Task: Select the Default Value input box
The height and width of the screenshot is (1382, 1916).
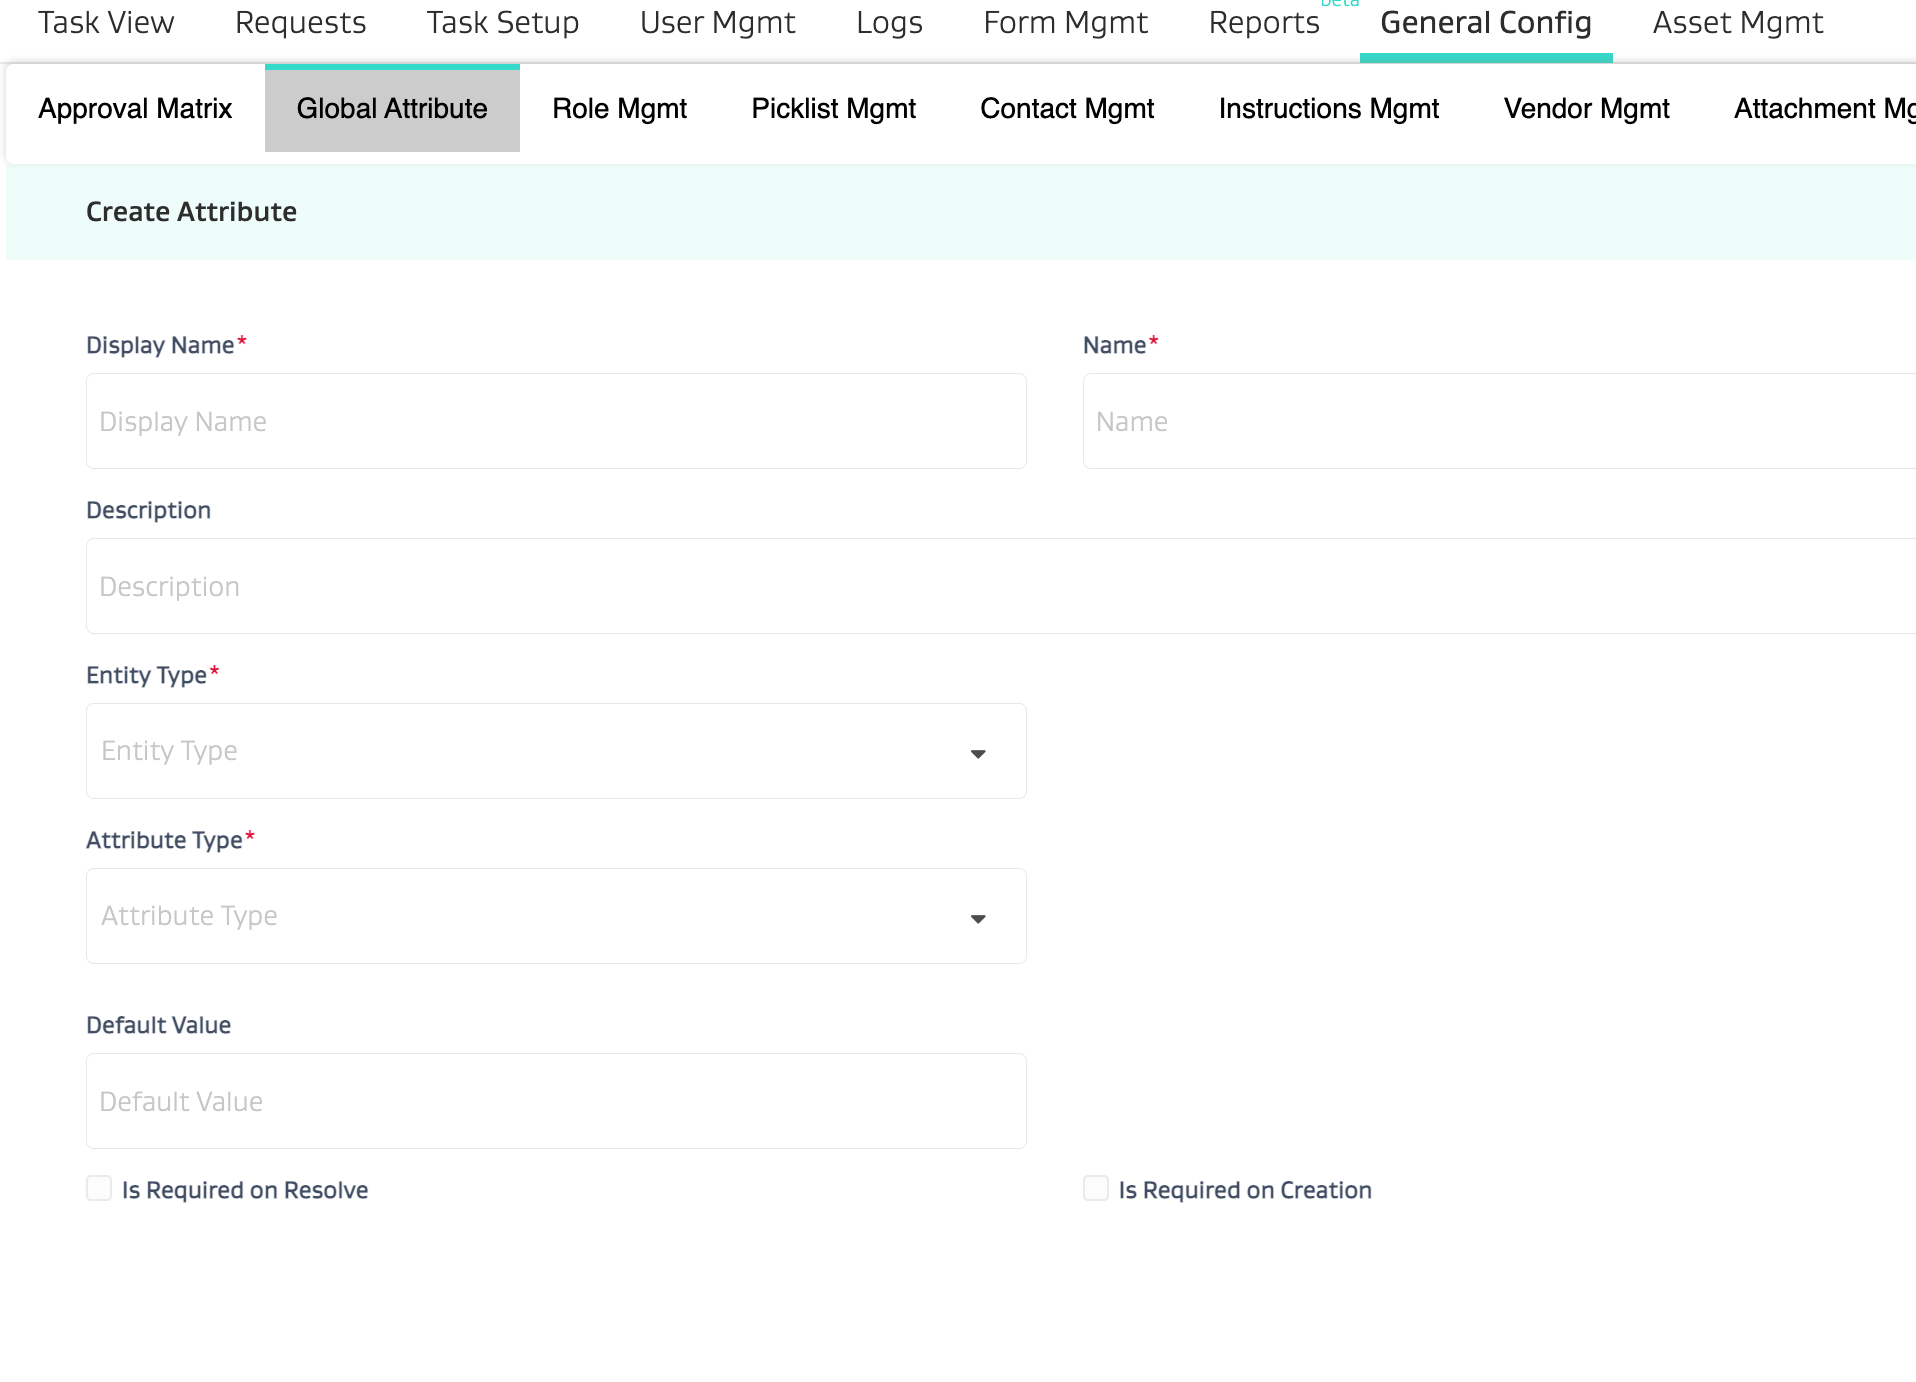Action: click(556, 1101)
